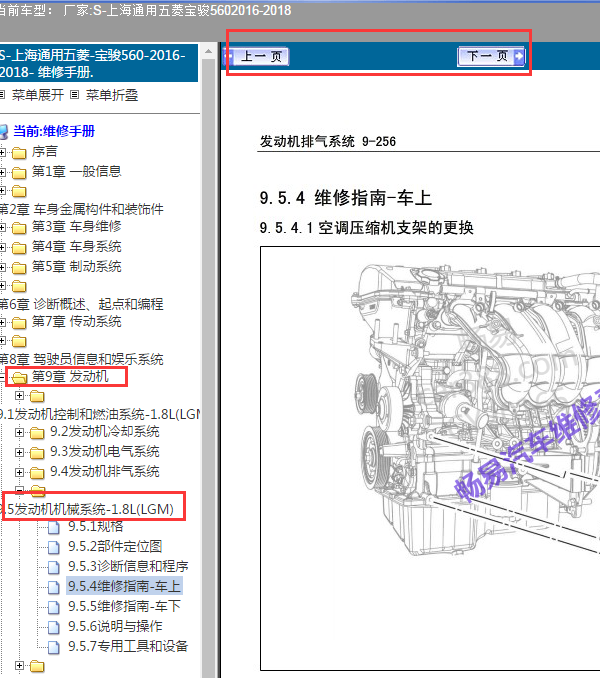Select 9.5发动机机械系统-1.8L(LGM) node
The height and width of the screenshot is (678, 600).
pos(88,509)
